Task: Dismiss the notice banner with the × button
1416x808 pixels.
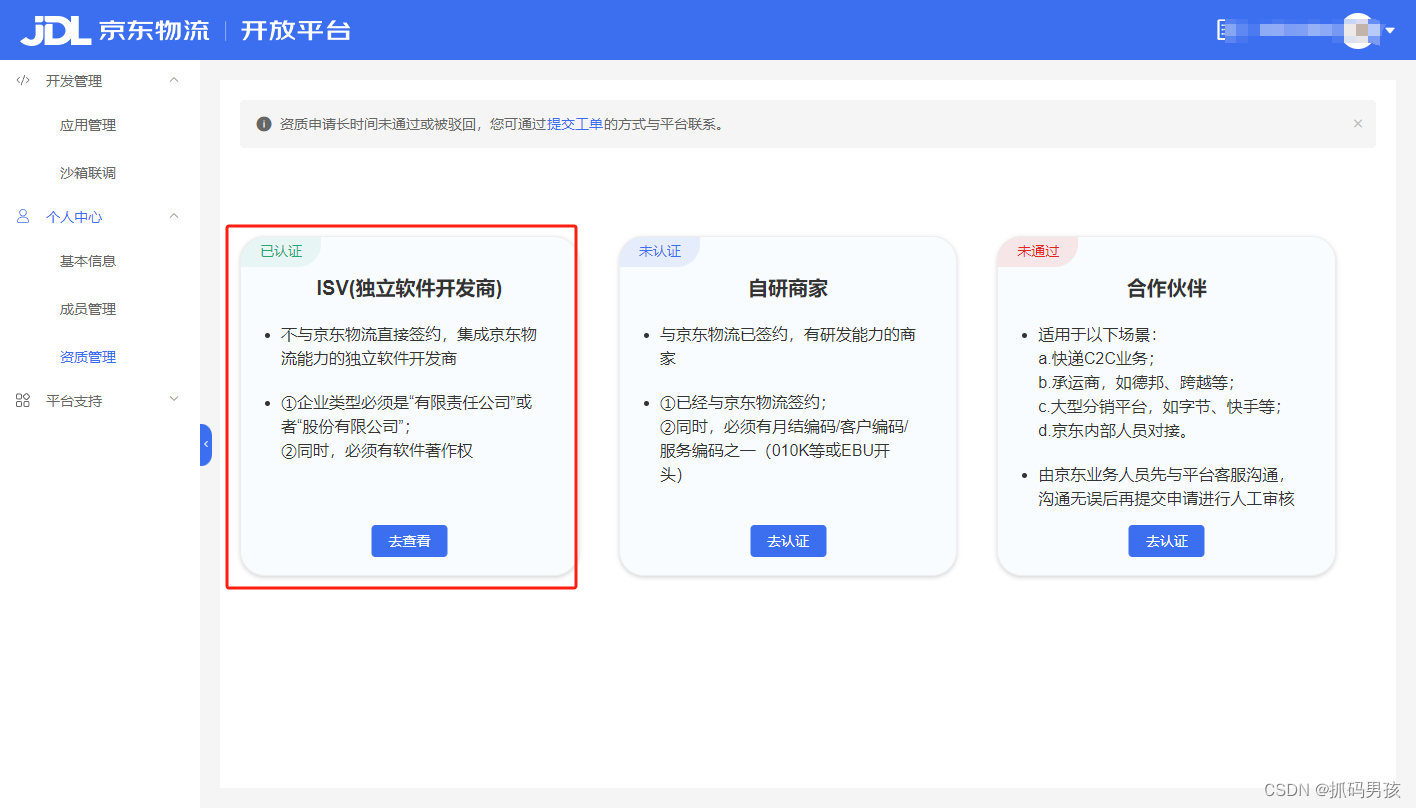Action: click(1358, 123)
